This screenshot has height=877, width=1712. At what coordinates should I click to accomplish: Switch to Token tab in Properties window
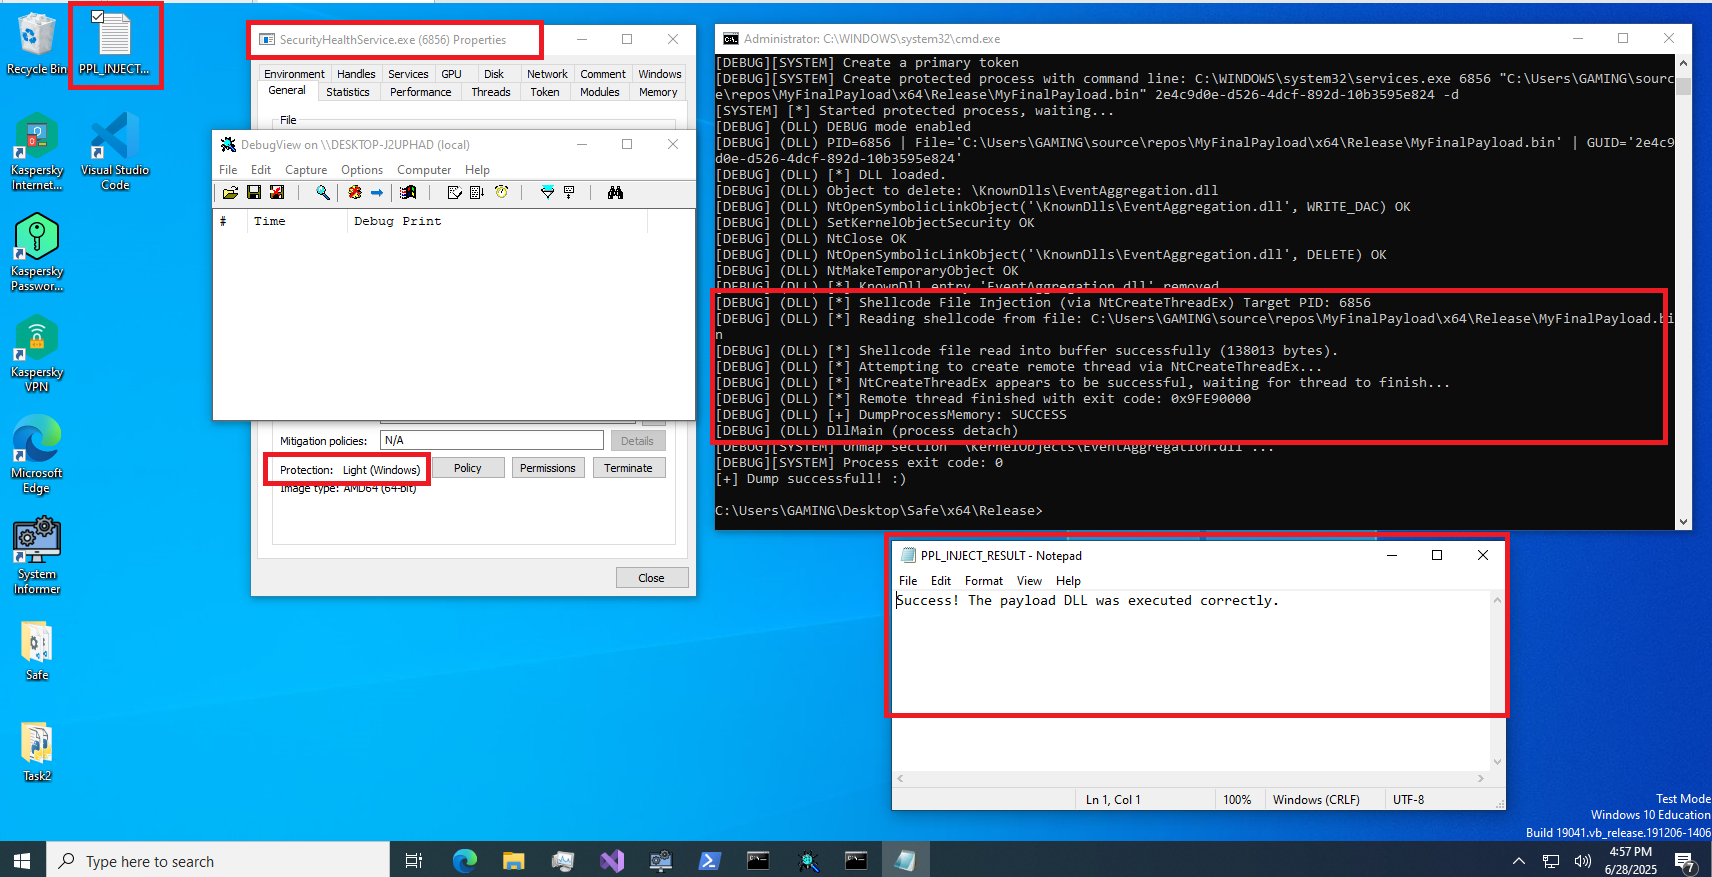pyautogui.click(x=545, y=92)
